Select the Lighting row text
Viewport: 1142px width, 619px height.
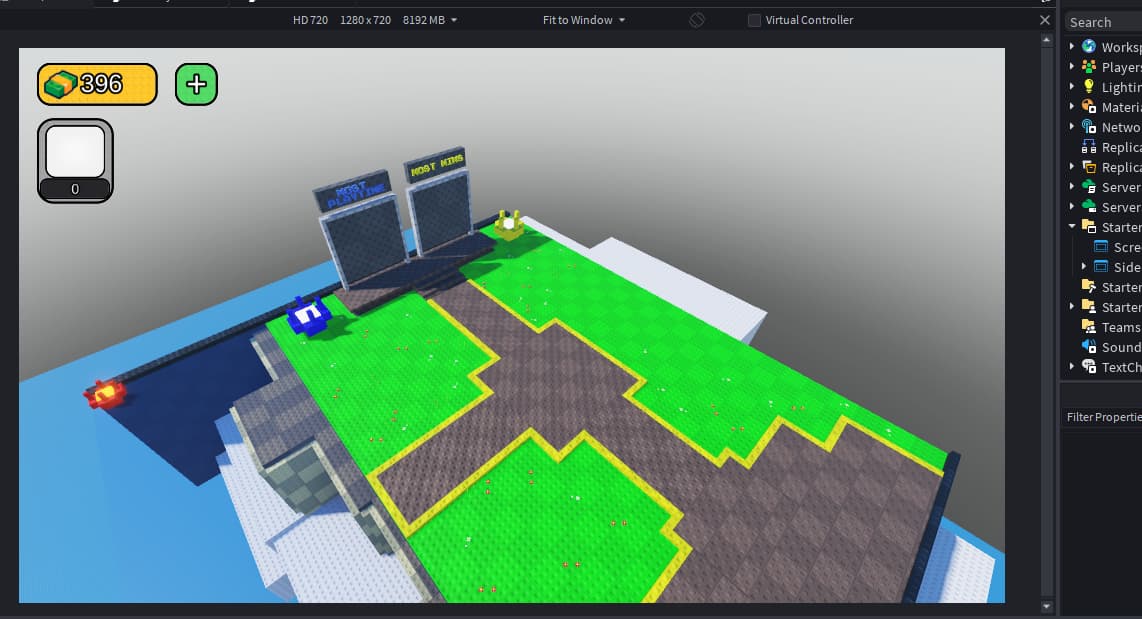(1122, 87)
